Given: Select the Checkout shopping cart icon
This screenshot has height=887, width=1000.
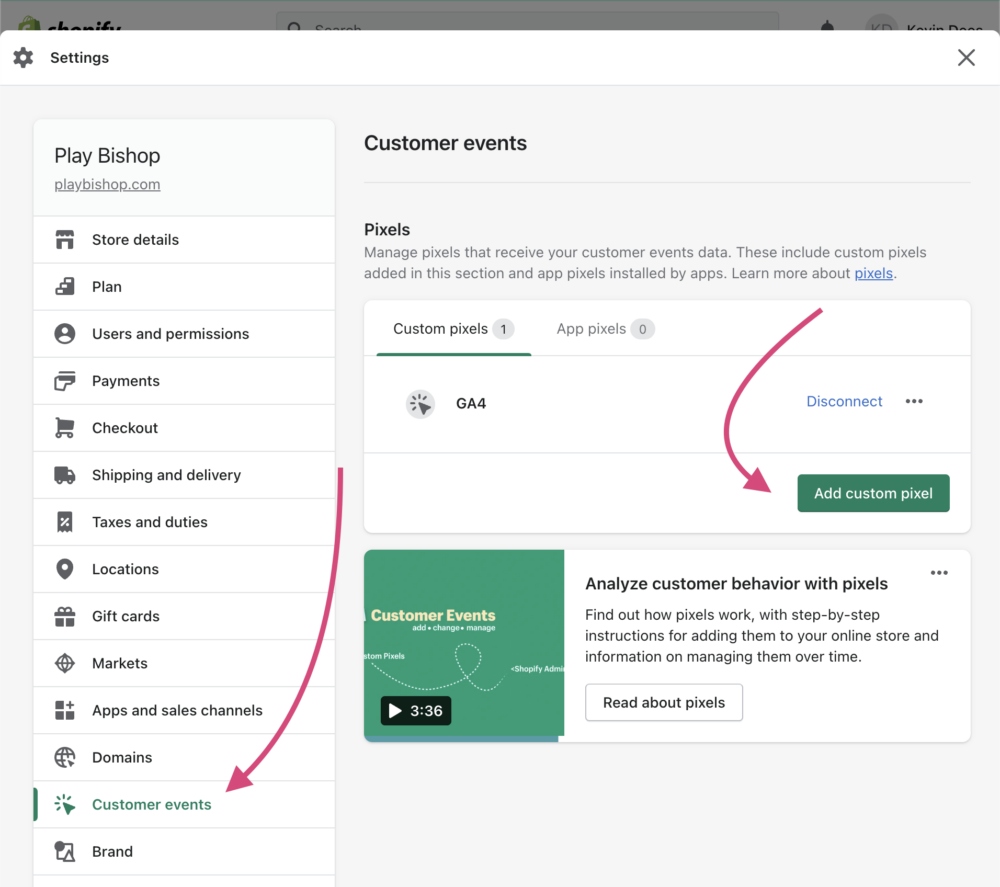Looking at the screenshot, I should (x=64, y=428).
